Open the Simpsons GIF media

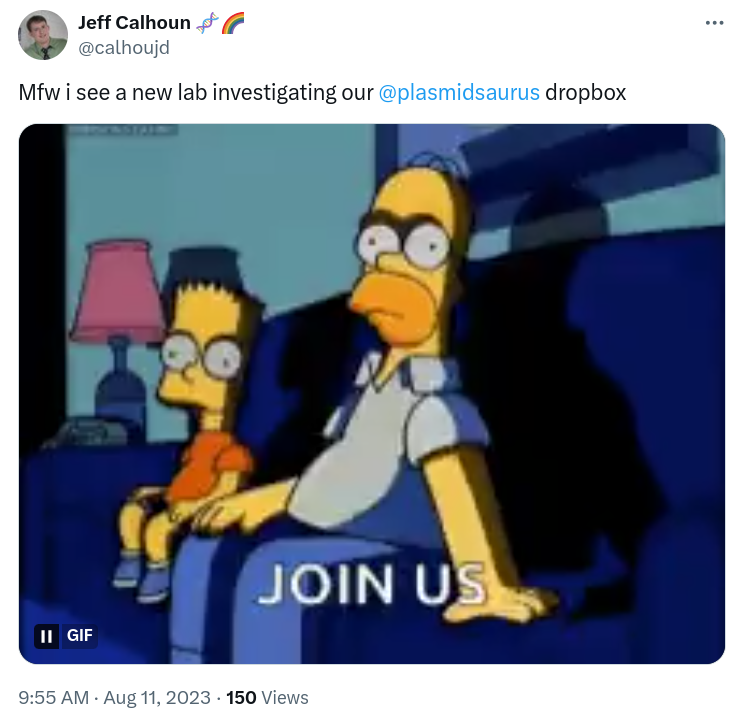(372, 394)
